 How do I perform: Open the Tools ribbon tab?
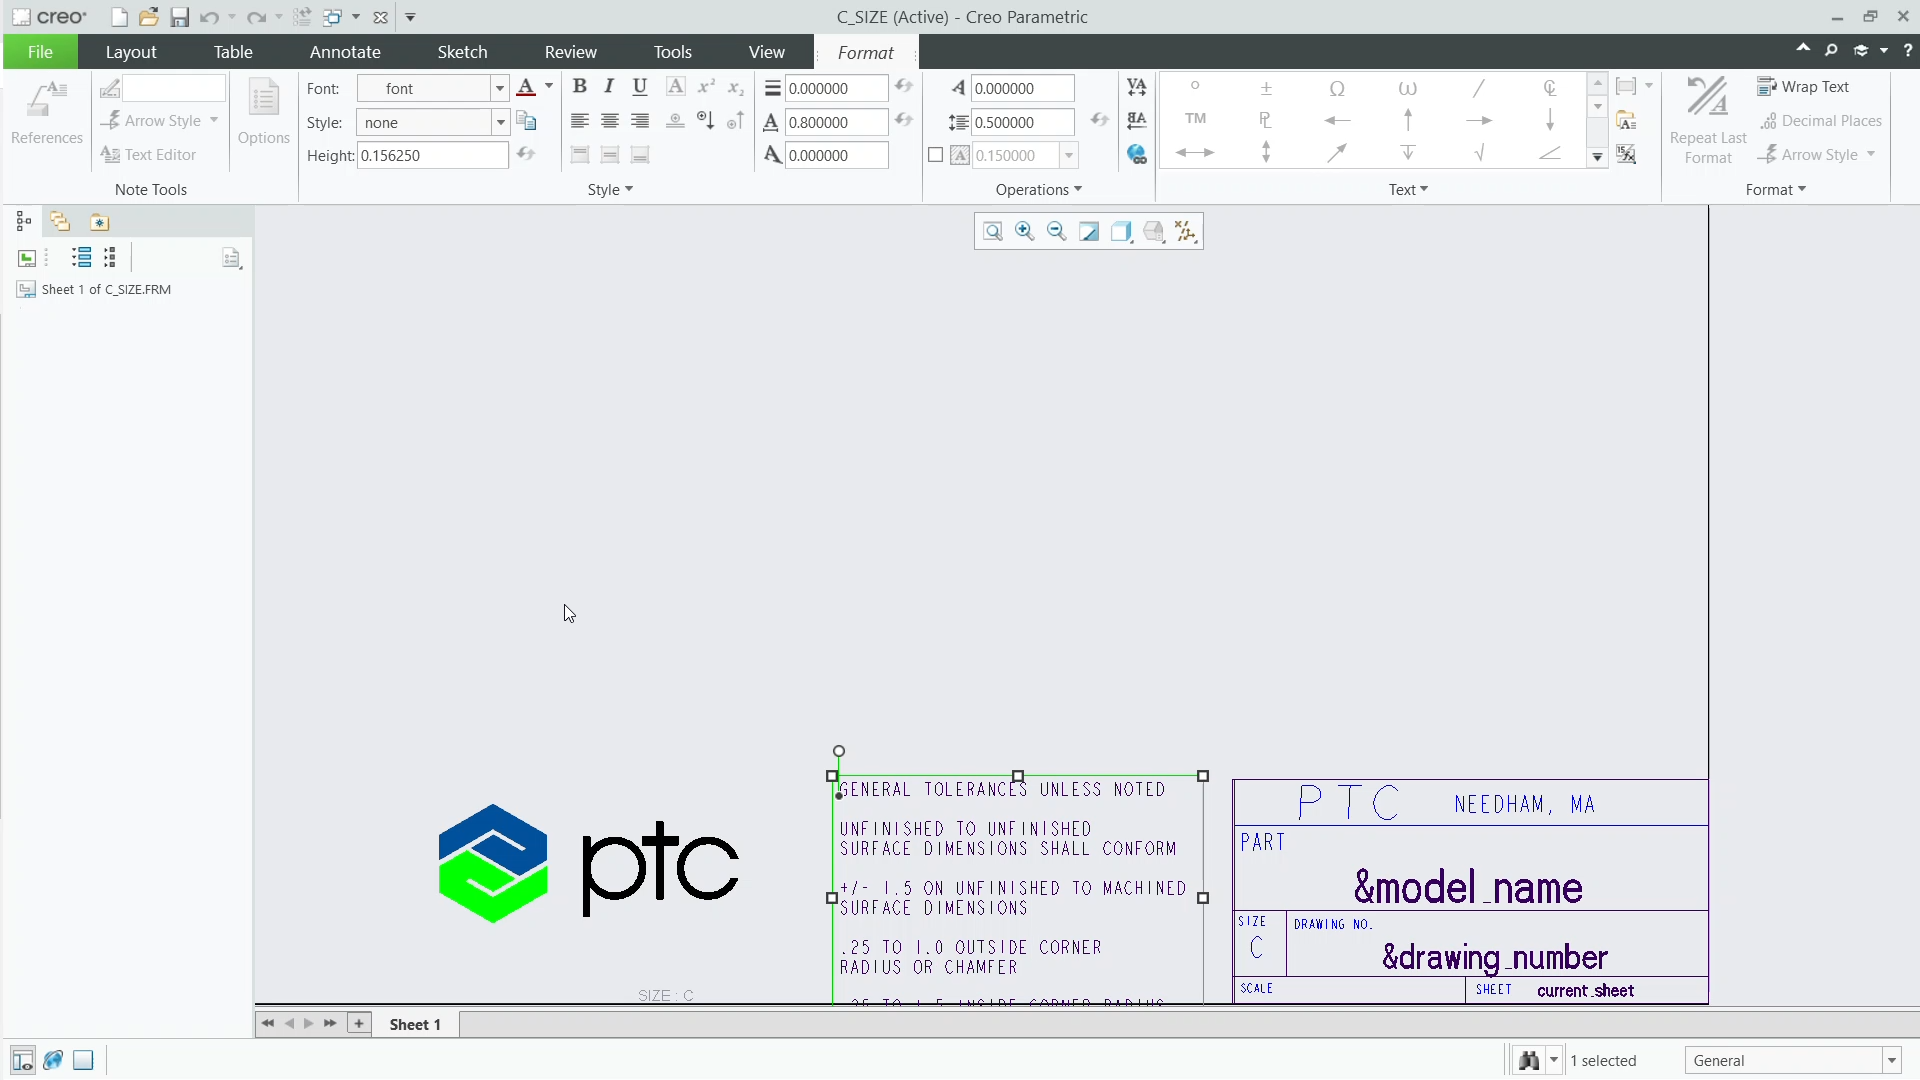tap(672, 52)
